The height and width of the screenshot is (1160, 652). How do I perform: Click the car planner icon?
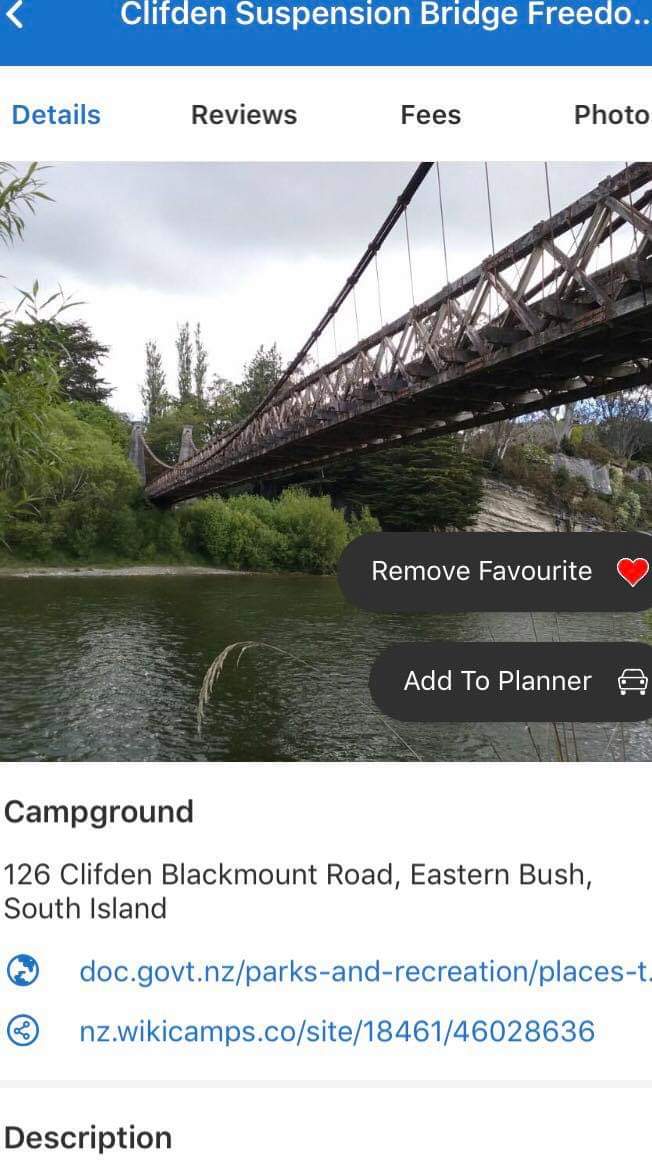633,681
